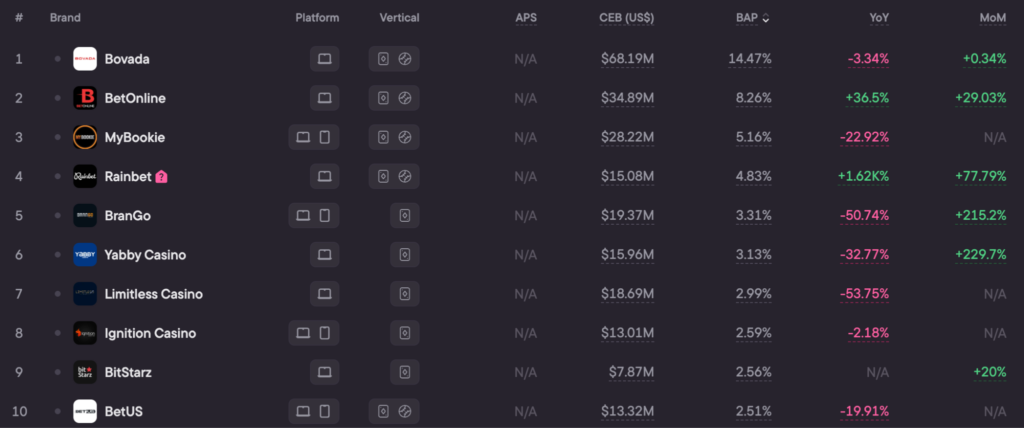Click the YoY column header
Viewport: 1024px width, 428px height.
coord(879,18)
